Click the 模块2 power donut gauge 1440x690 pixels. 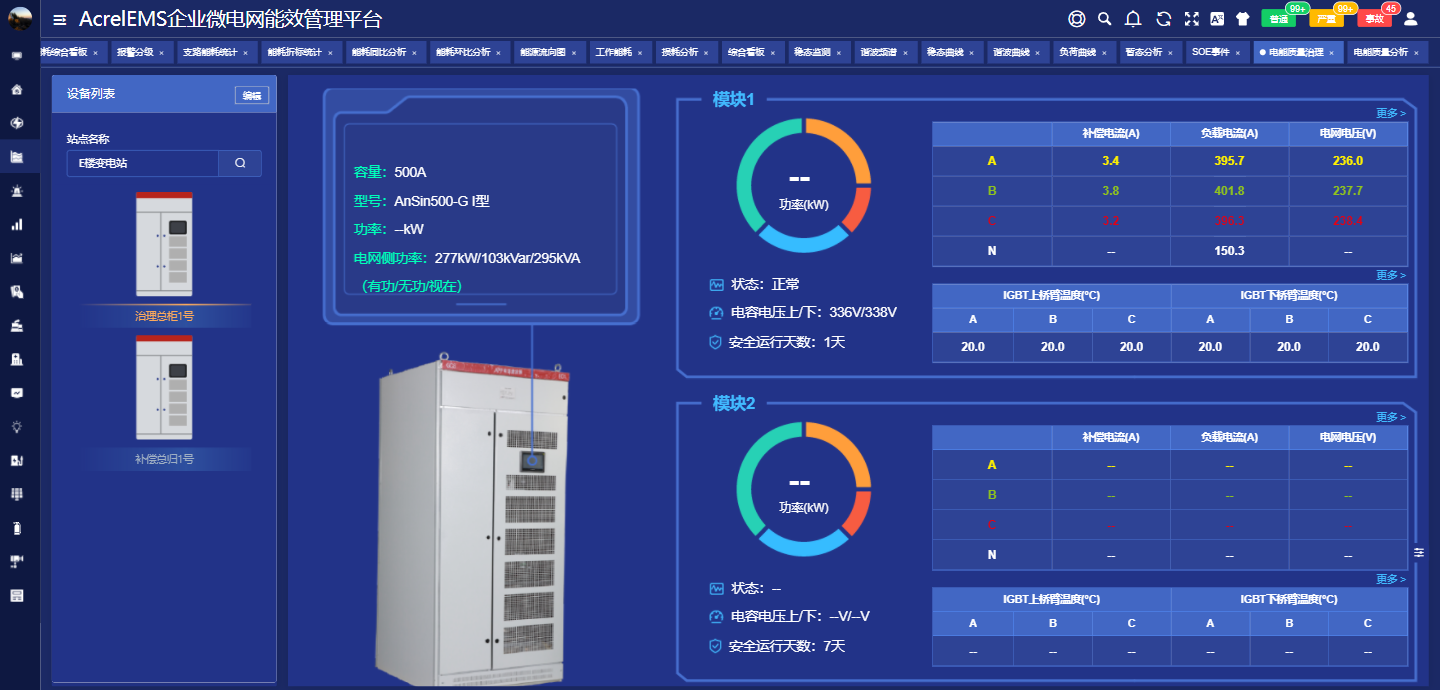point(804,489)
